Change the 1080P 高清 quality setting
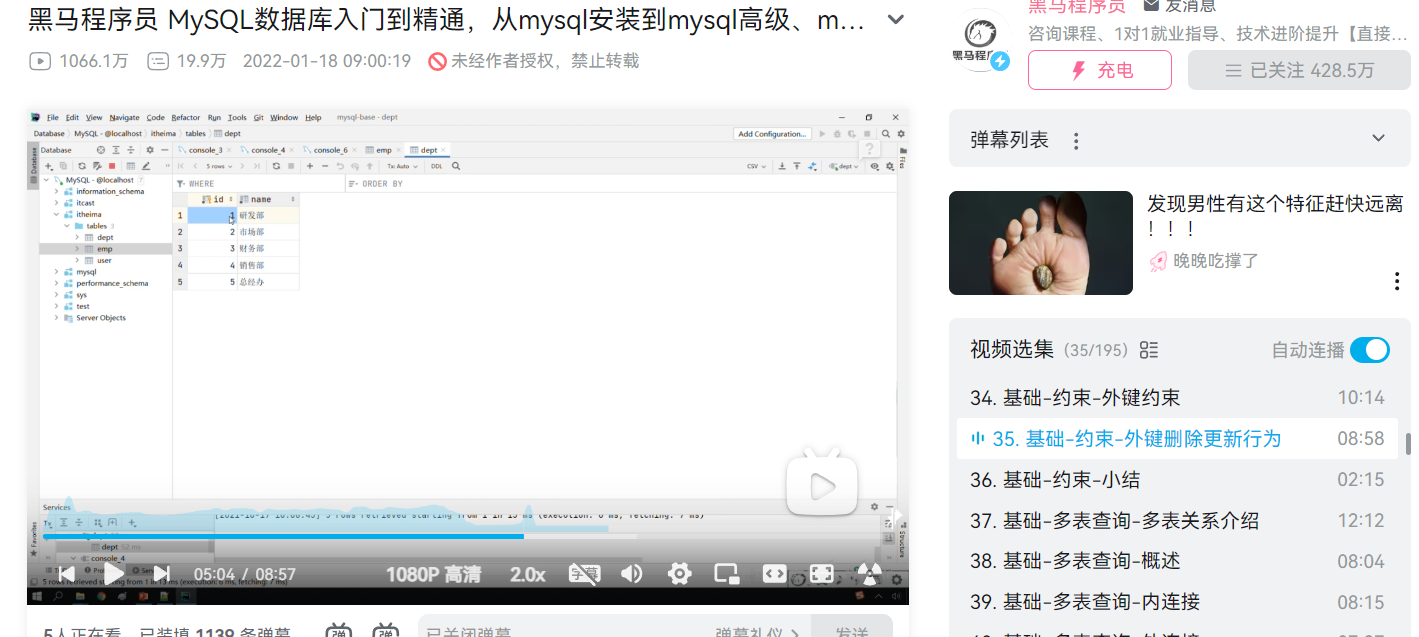This screenshot has width=1419, height=637. click(x=434, y=574)
